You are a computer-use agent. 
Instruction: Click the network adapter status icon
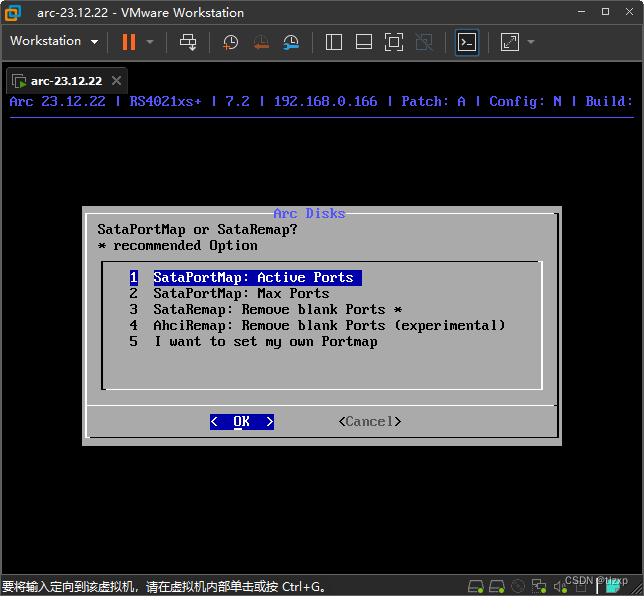click(539, 587)
